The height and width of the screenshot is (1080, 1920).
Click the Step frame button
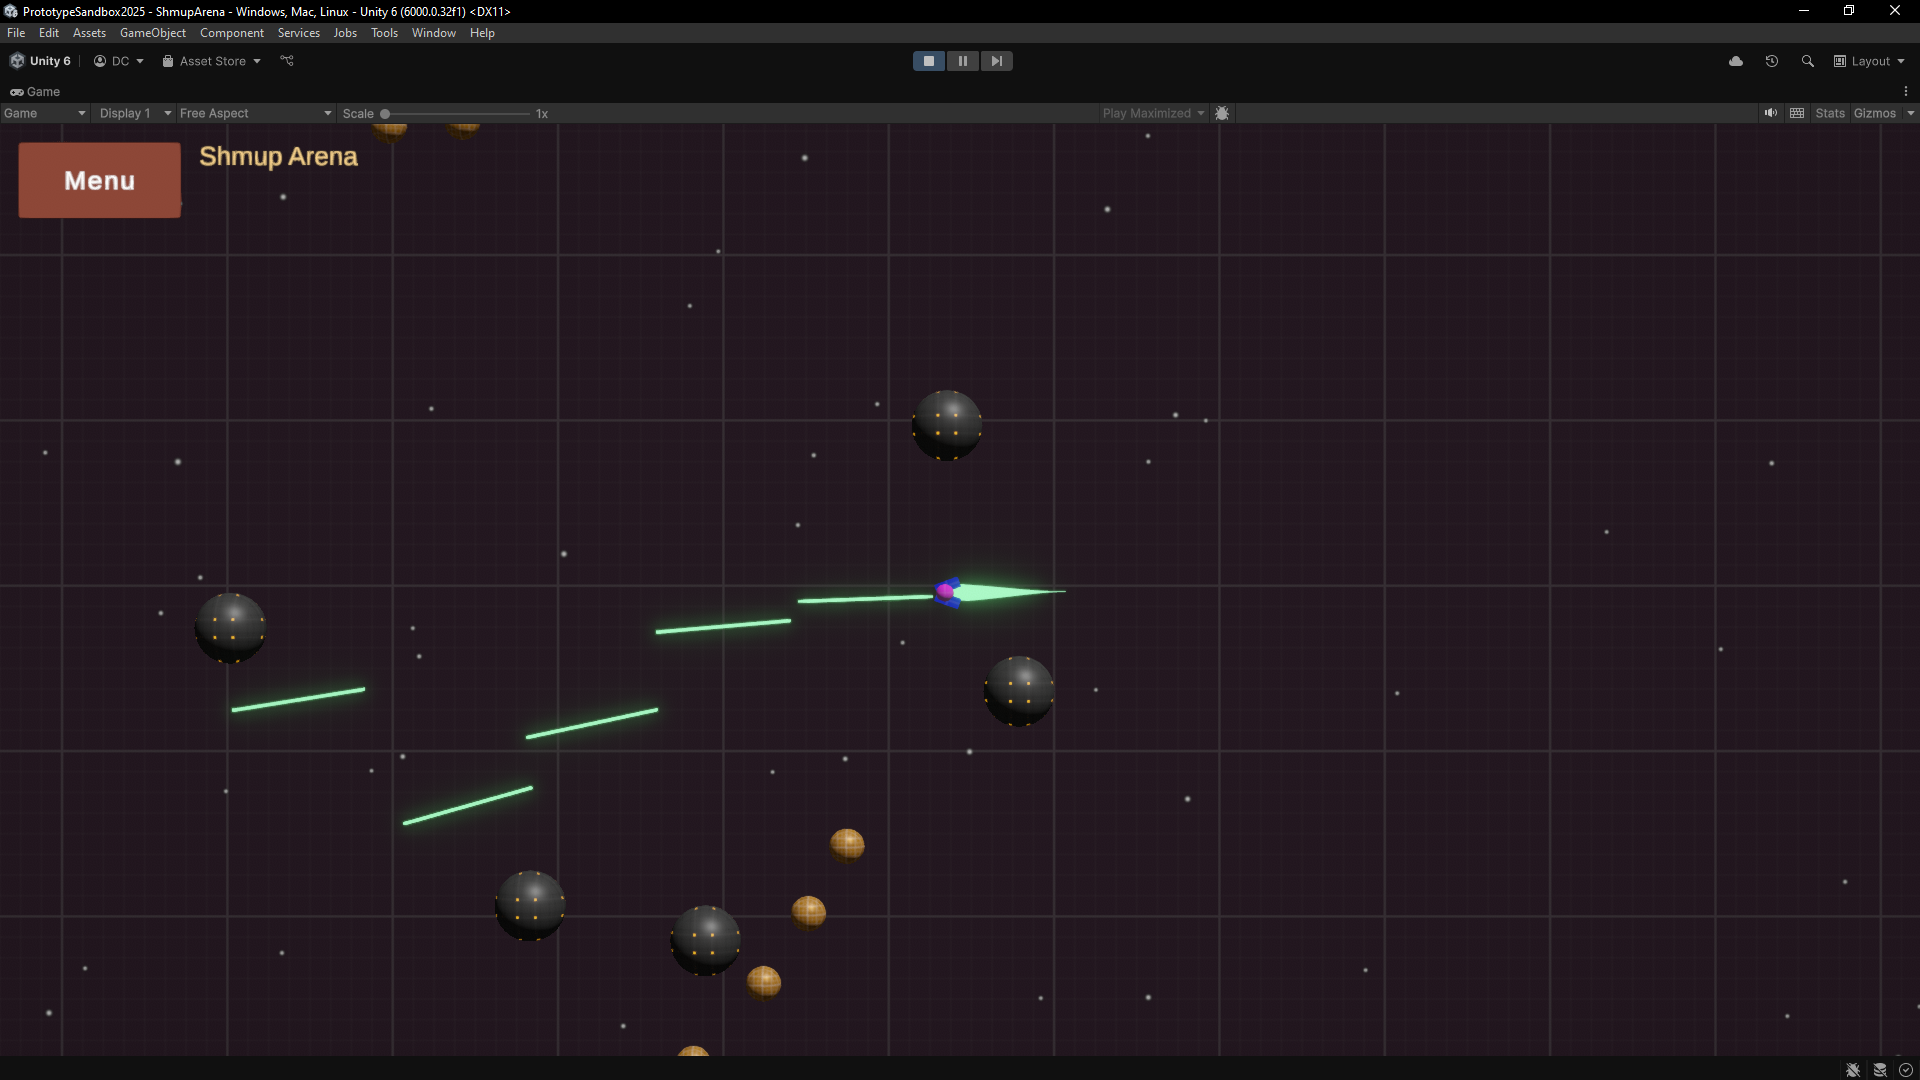996,61
